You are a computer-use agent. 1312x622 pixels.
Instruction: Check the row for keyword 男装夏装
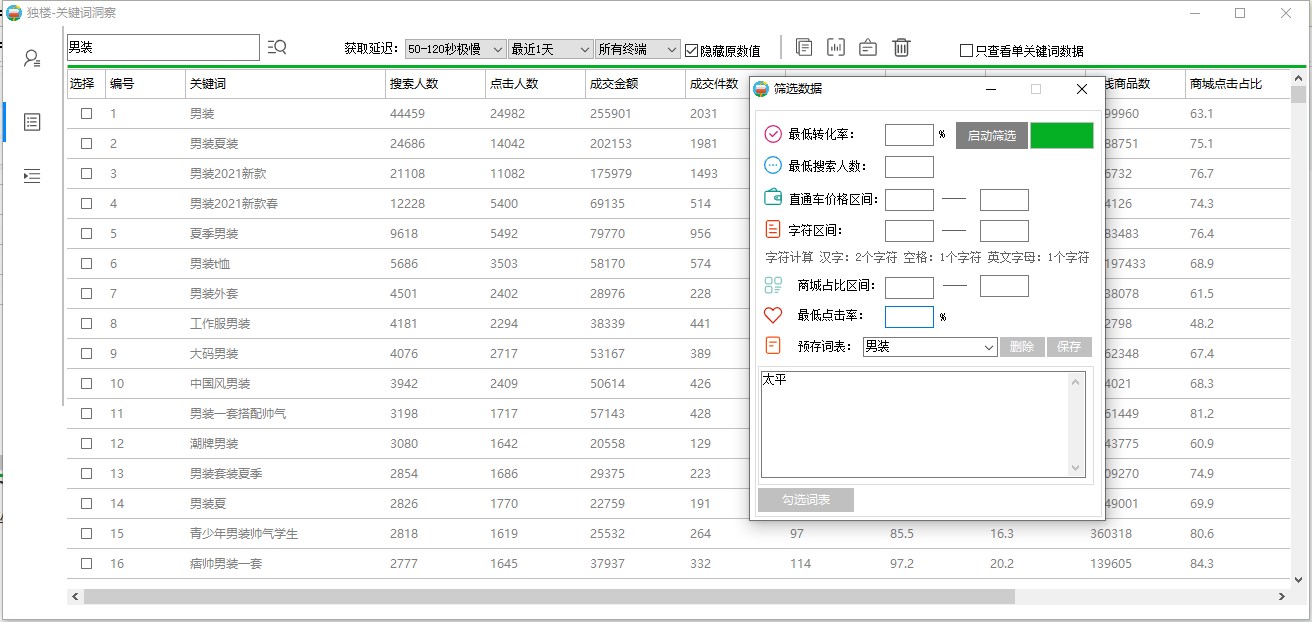87,144
